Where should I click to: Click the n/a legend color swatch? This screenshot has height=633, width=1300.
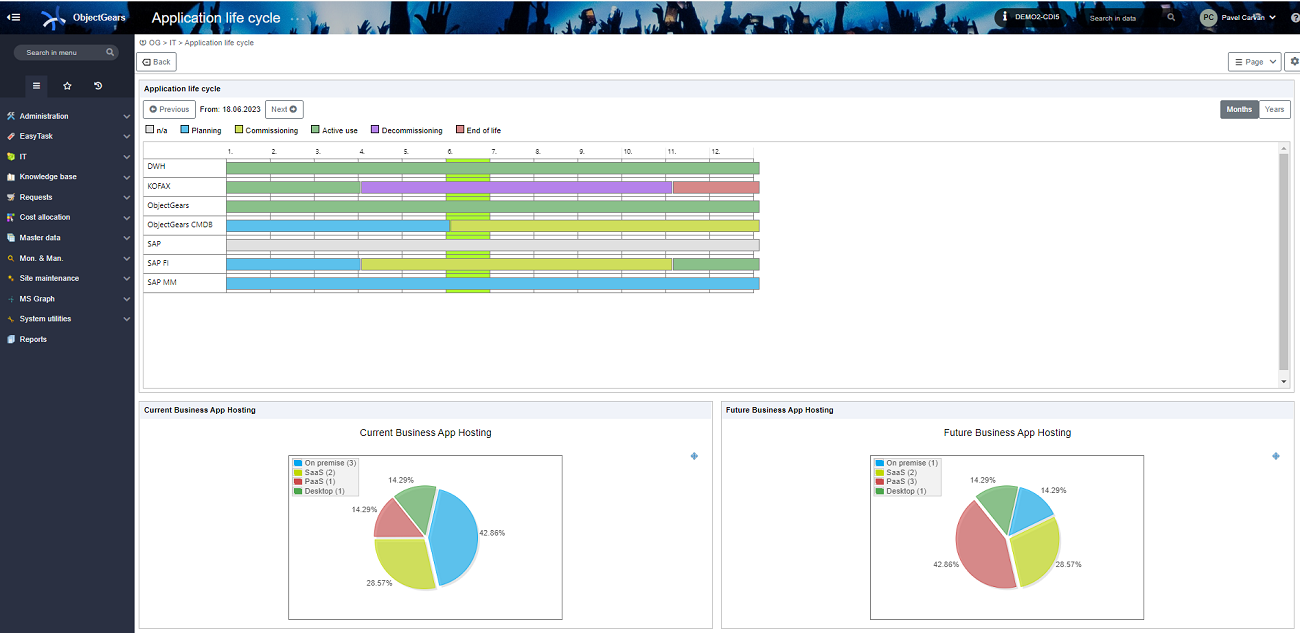[150, 130]
